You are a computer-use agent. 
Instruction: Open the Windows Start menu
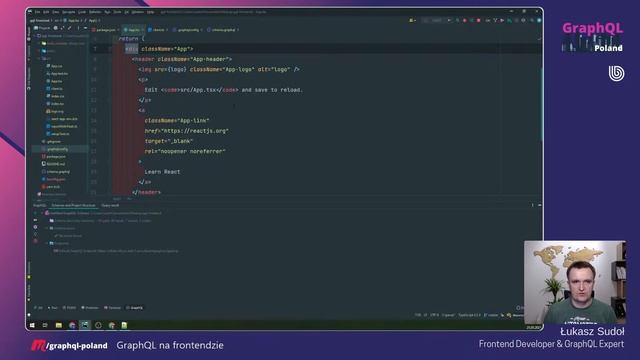[x=32, y=325]
